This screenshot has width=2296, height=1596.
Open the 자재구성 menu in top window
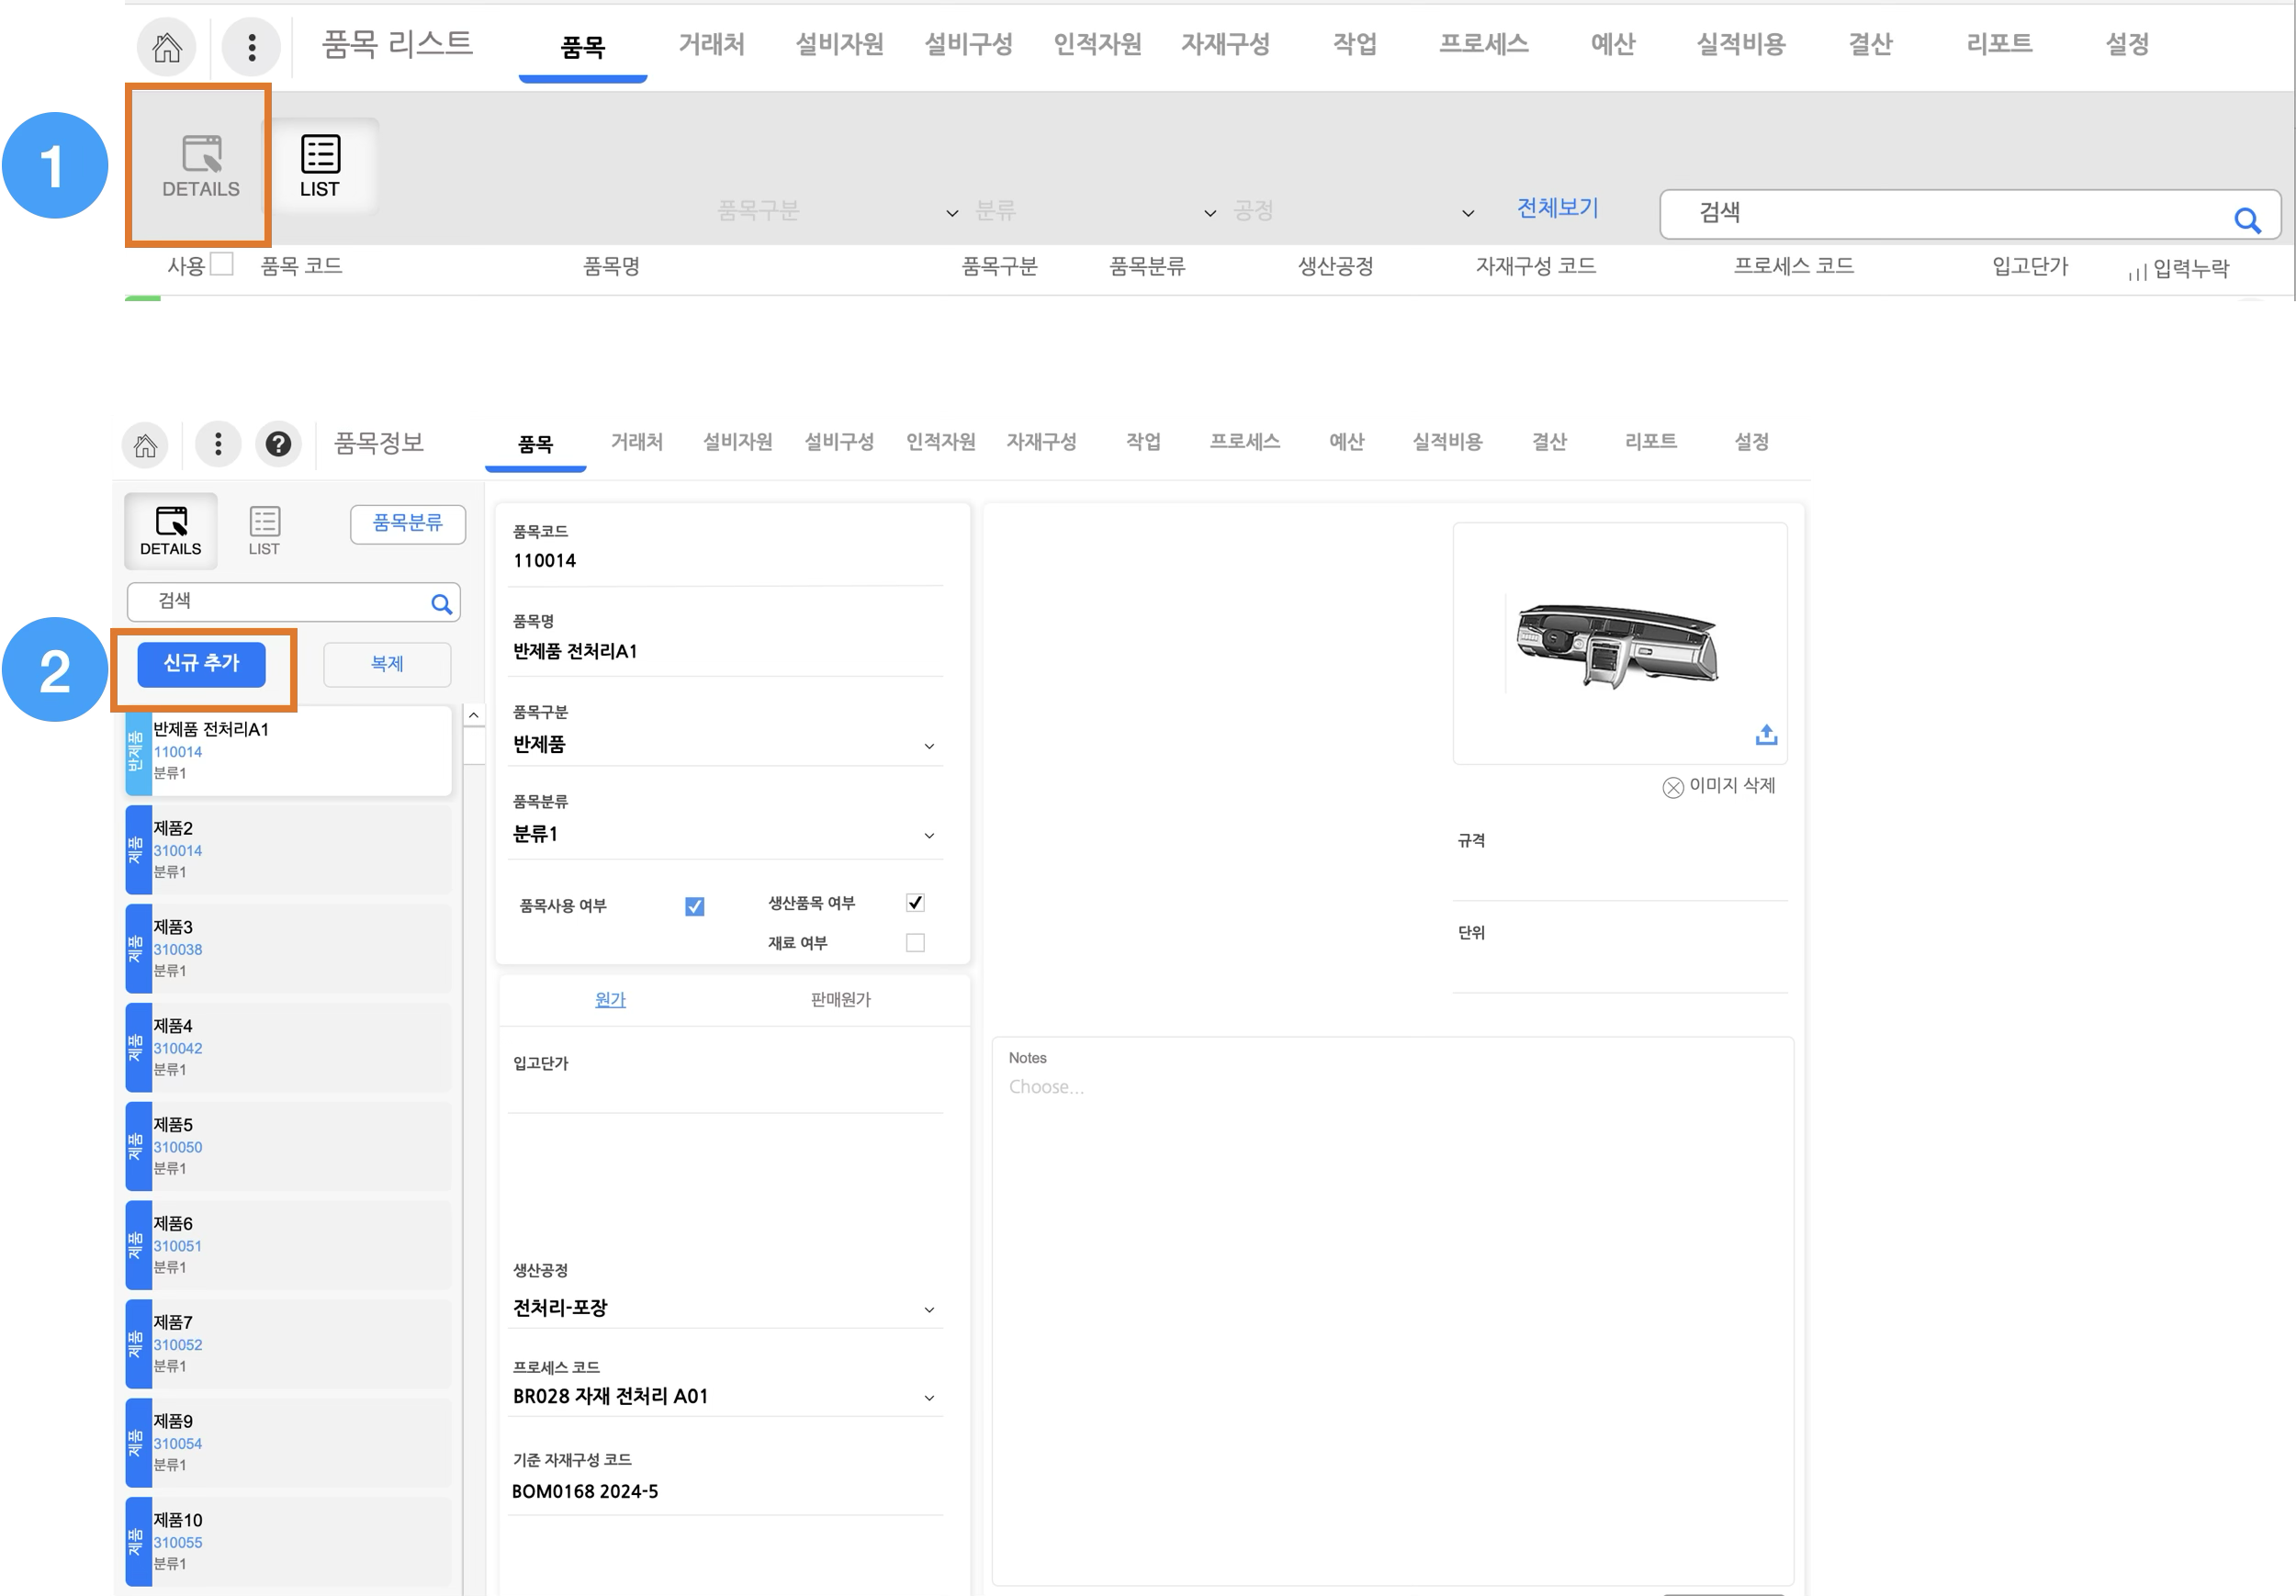point(1225,45)
